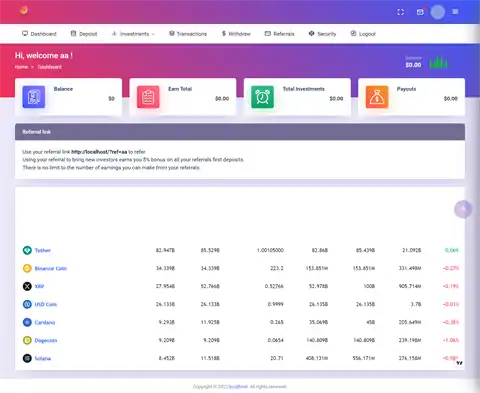This screenshot has width=480, height=393.
Task: Expand the Investments dropdown menu
Action: (133, 34)
